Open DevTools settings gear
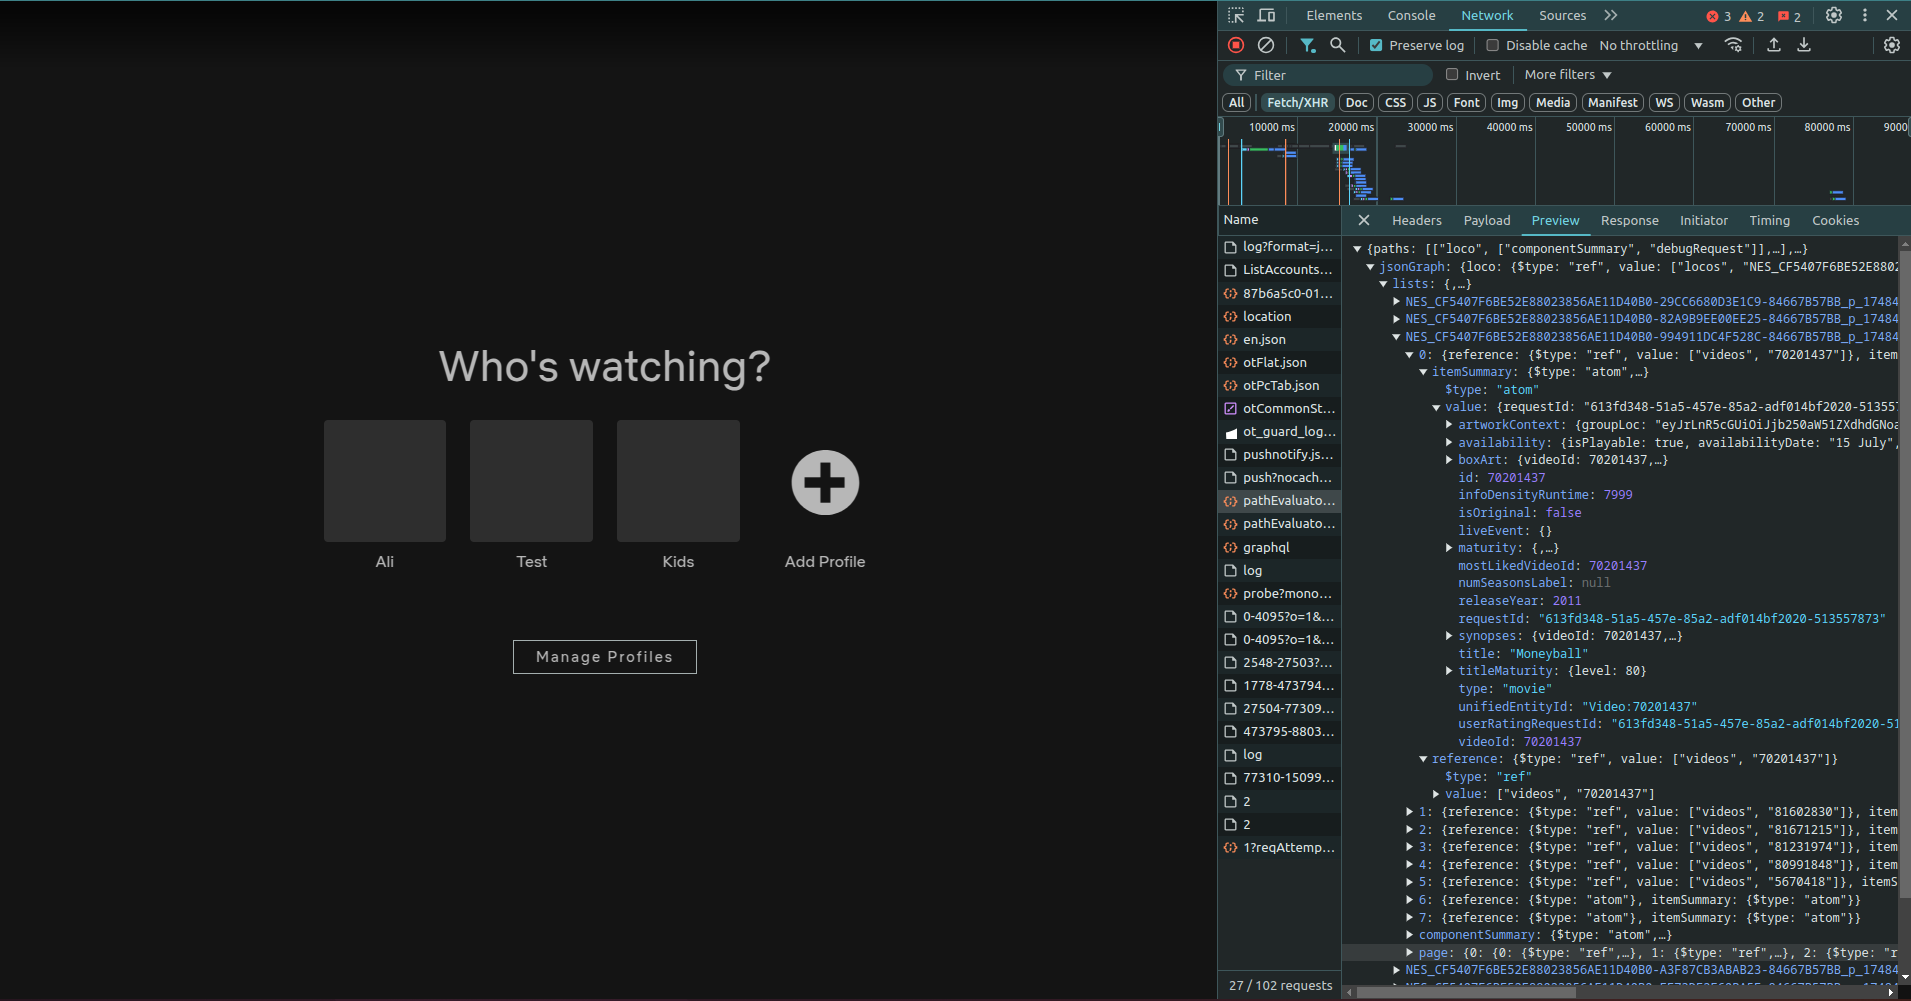Viewport: 1911px width, 1001px height. click(x=1834, y=15)
